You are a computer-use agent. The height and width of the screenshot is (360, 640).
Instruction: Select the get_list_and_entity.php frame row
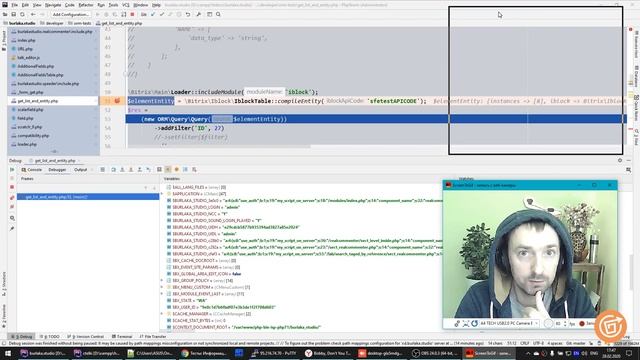click(88, 197)
